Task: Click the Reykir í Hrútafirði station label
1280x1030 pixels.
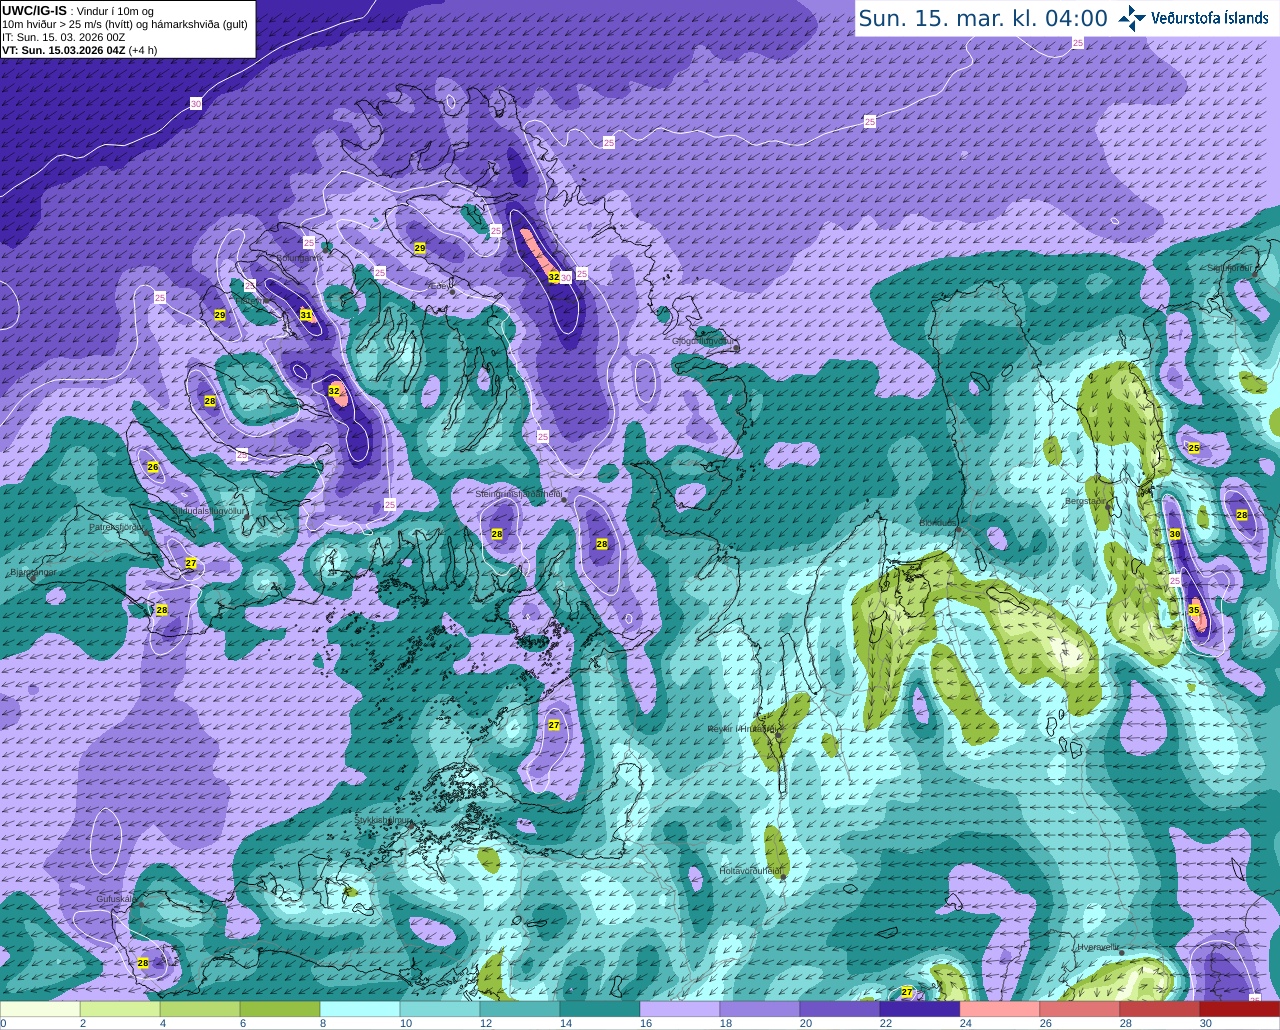Action: pyautogui.click(x=742, y=729)
